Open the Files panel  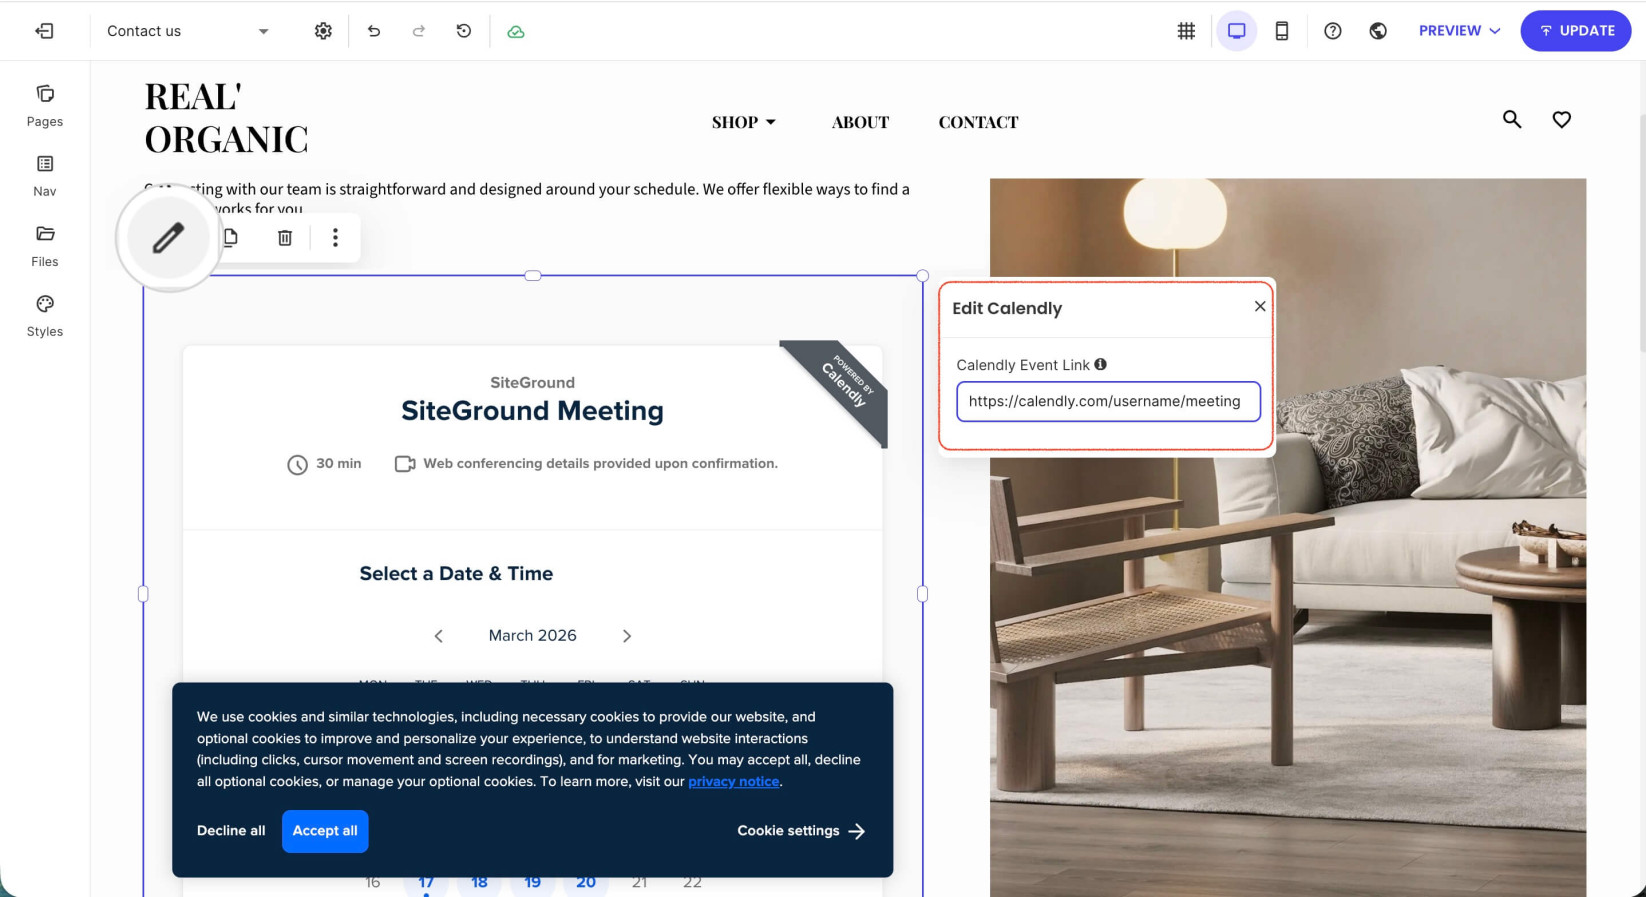tap(45, 245)
